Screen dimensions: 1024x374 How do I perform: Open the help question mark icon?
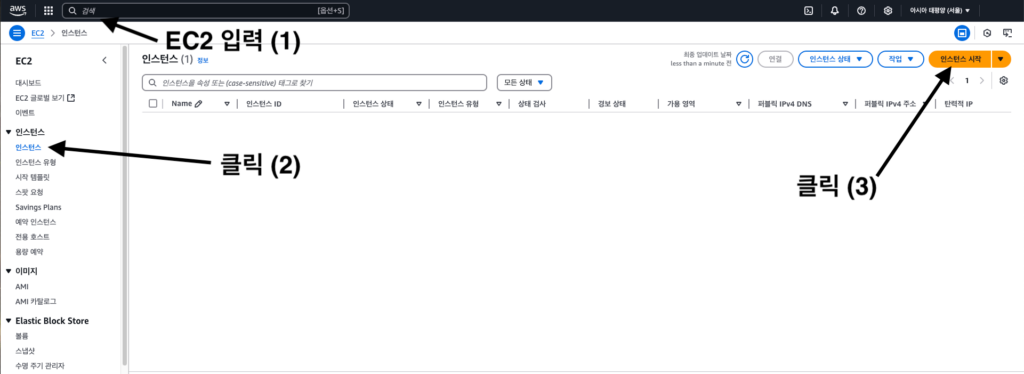coord(861,10)
